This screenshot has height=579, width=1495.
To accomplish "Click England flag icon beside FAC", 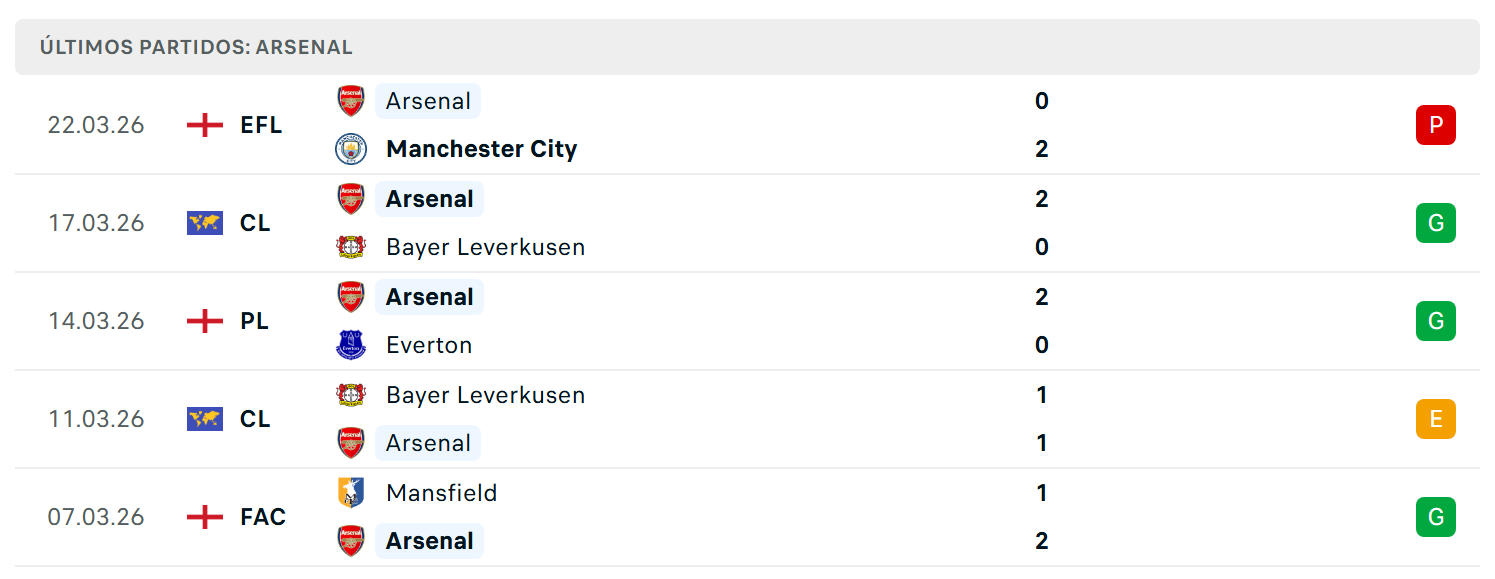I will click(205, 517).
